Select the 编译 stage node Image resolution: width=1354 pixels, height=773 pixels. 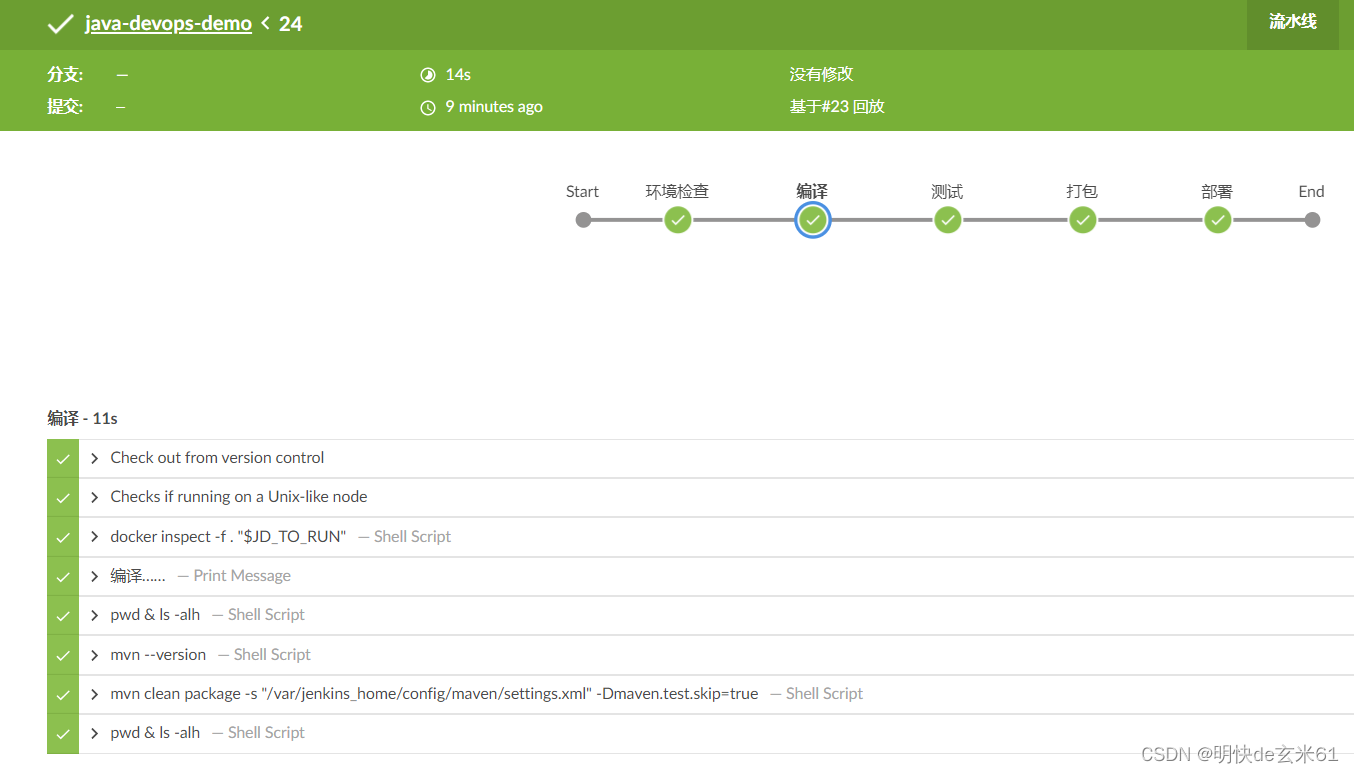click(813, 220)
